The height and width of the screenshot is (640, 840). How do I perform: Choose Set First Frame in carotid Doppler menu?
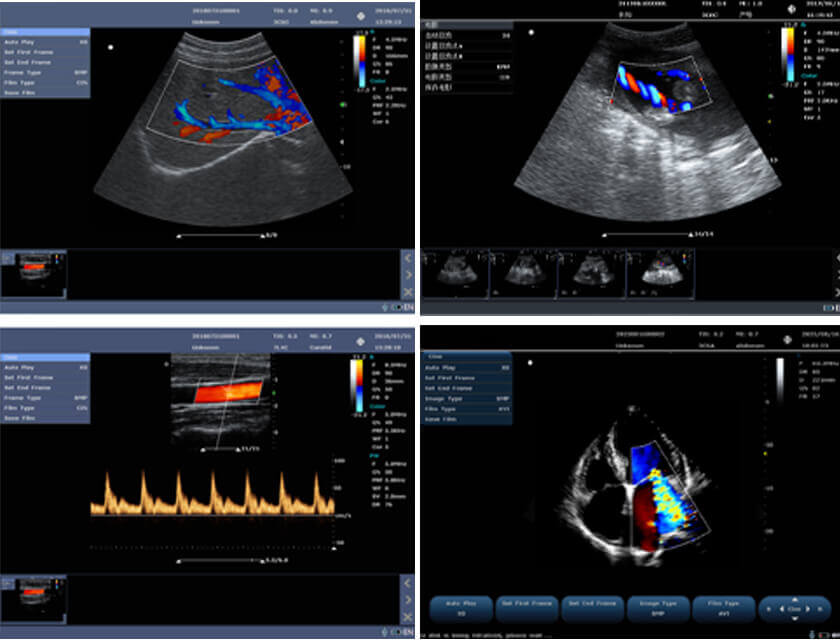[x=45, y=378]
